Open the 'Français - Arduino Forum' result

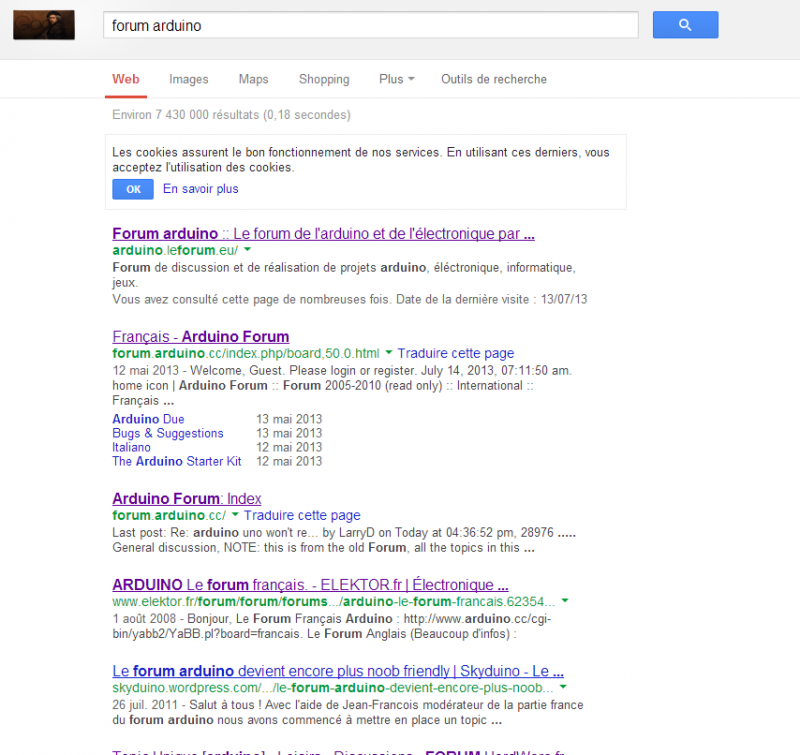click(201, 337)
